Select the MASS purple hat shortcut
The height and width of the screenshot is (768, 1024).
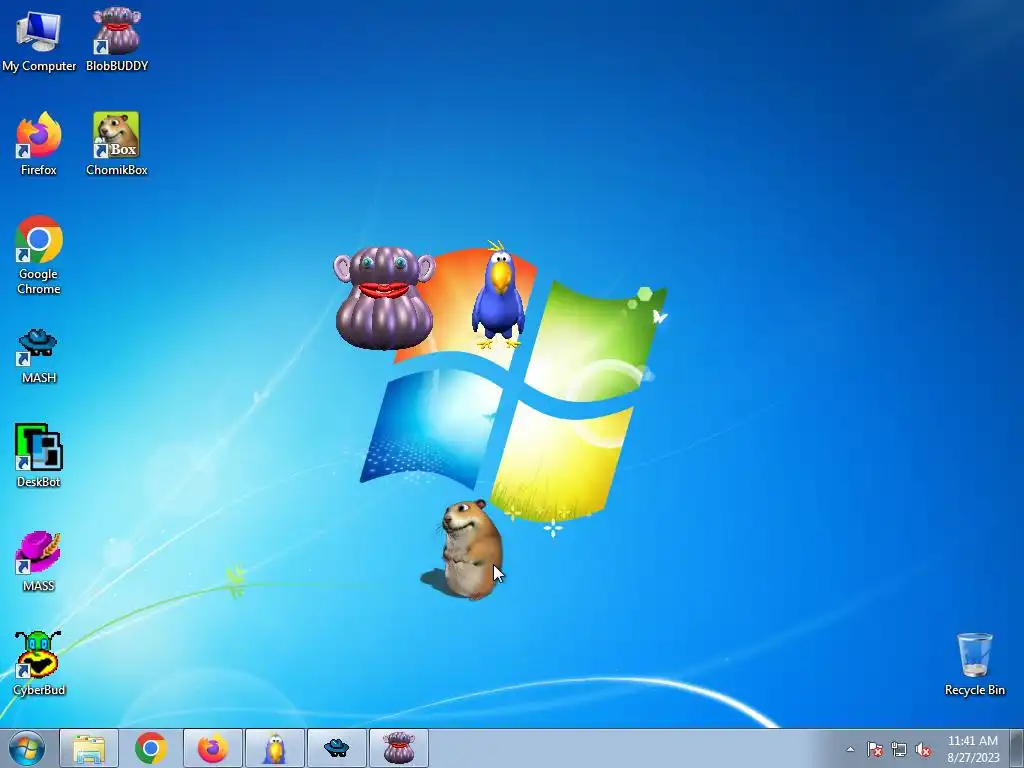pos(39,560)
